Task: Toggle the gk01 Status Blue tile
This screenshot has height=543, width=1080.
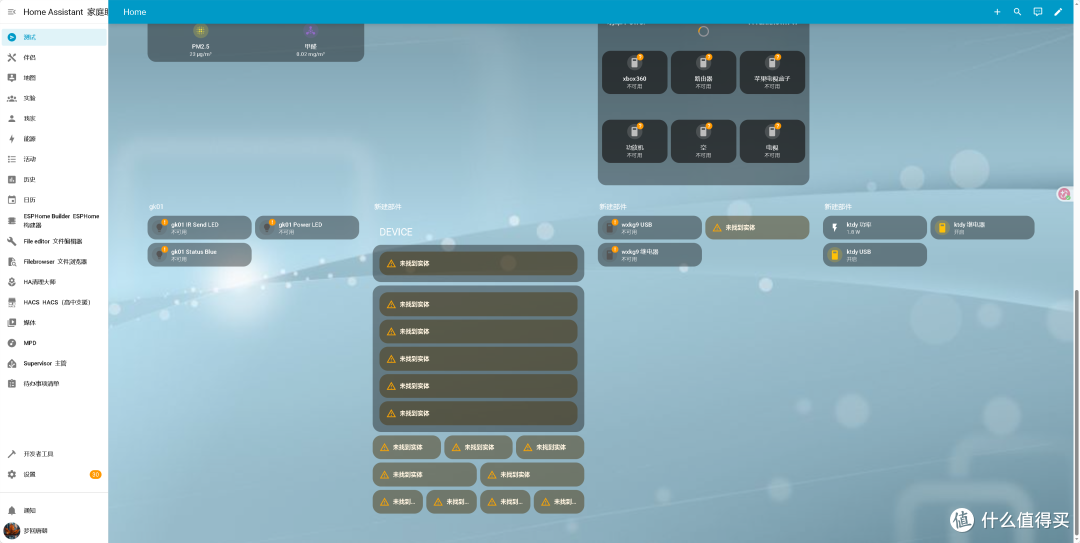Action: click(200, 255)
